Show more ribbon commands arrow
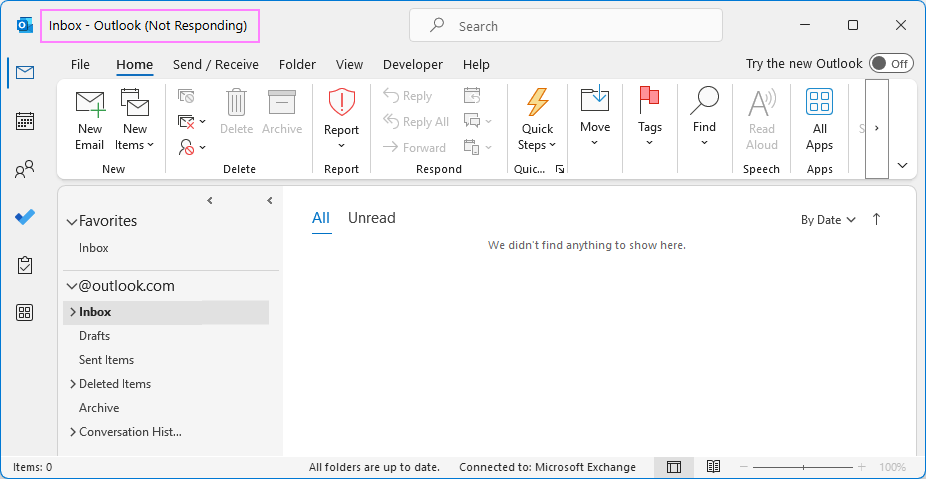This screenshot has width=926, height=479. [877, 128]
